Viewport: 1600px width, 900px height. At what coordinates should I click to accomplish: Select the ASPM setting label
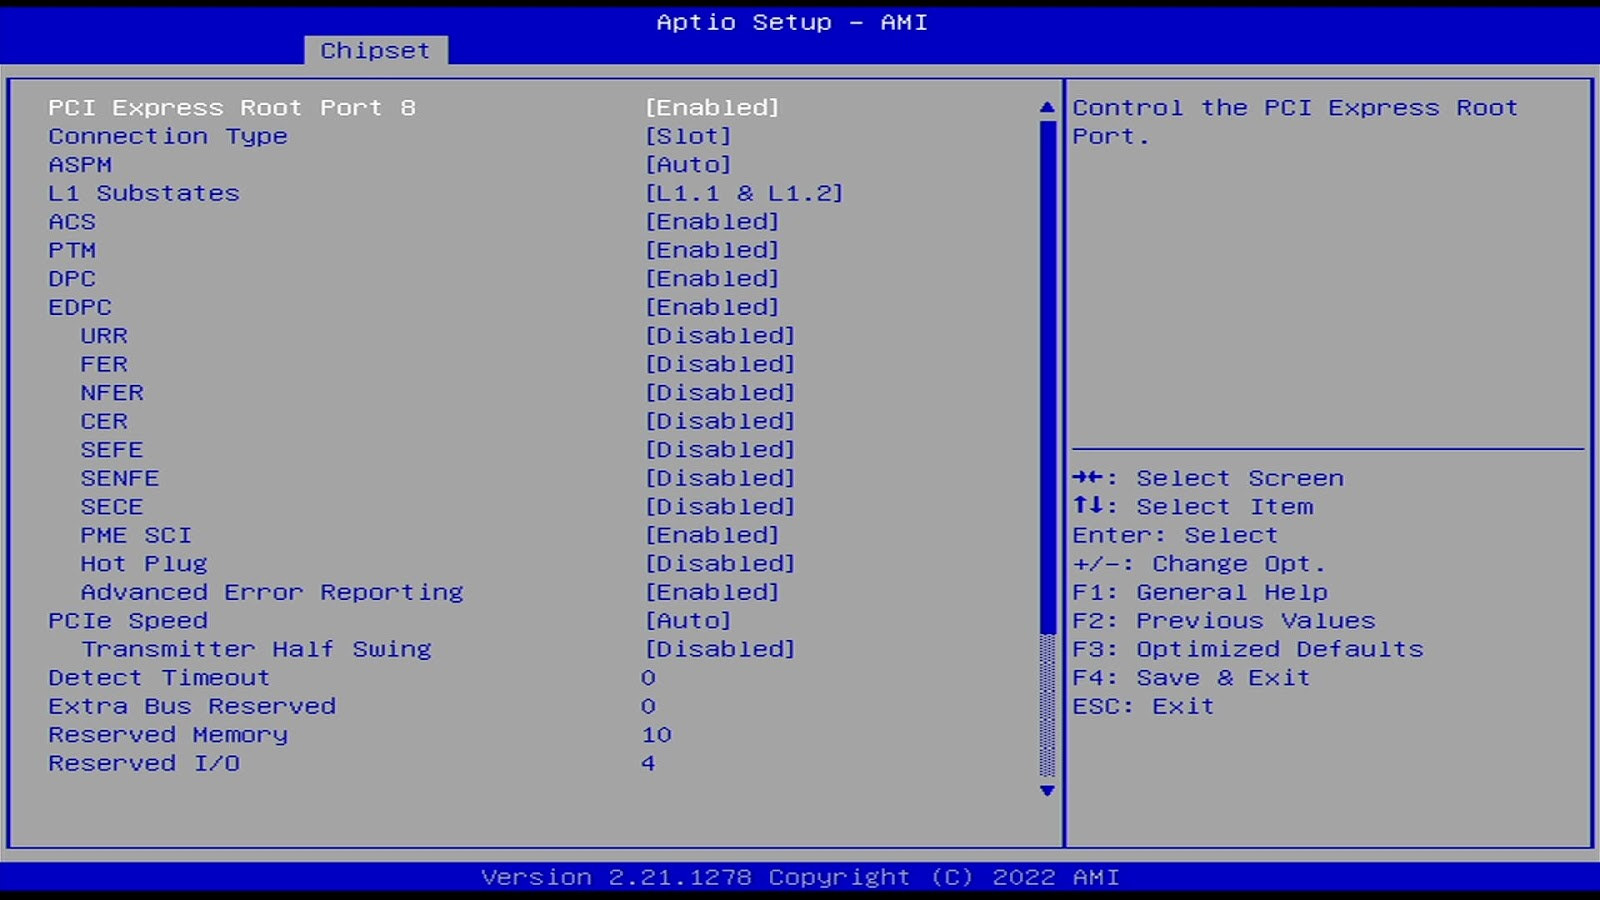tap(80, 164)
